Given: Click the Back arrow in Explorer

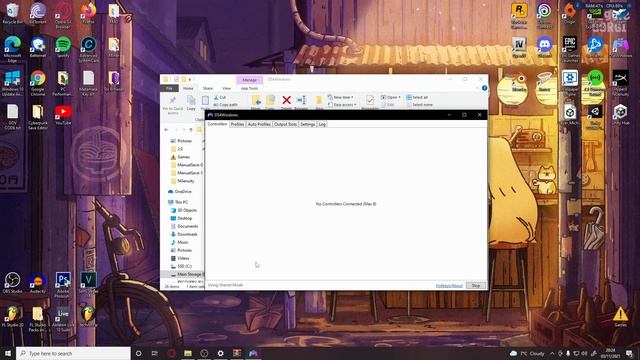Looking at the screenshot, I should 166,130.
